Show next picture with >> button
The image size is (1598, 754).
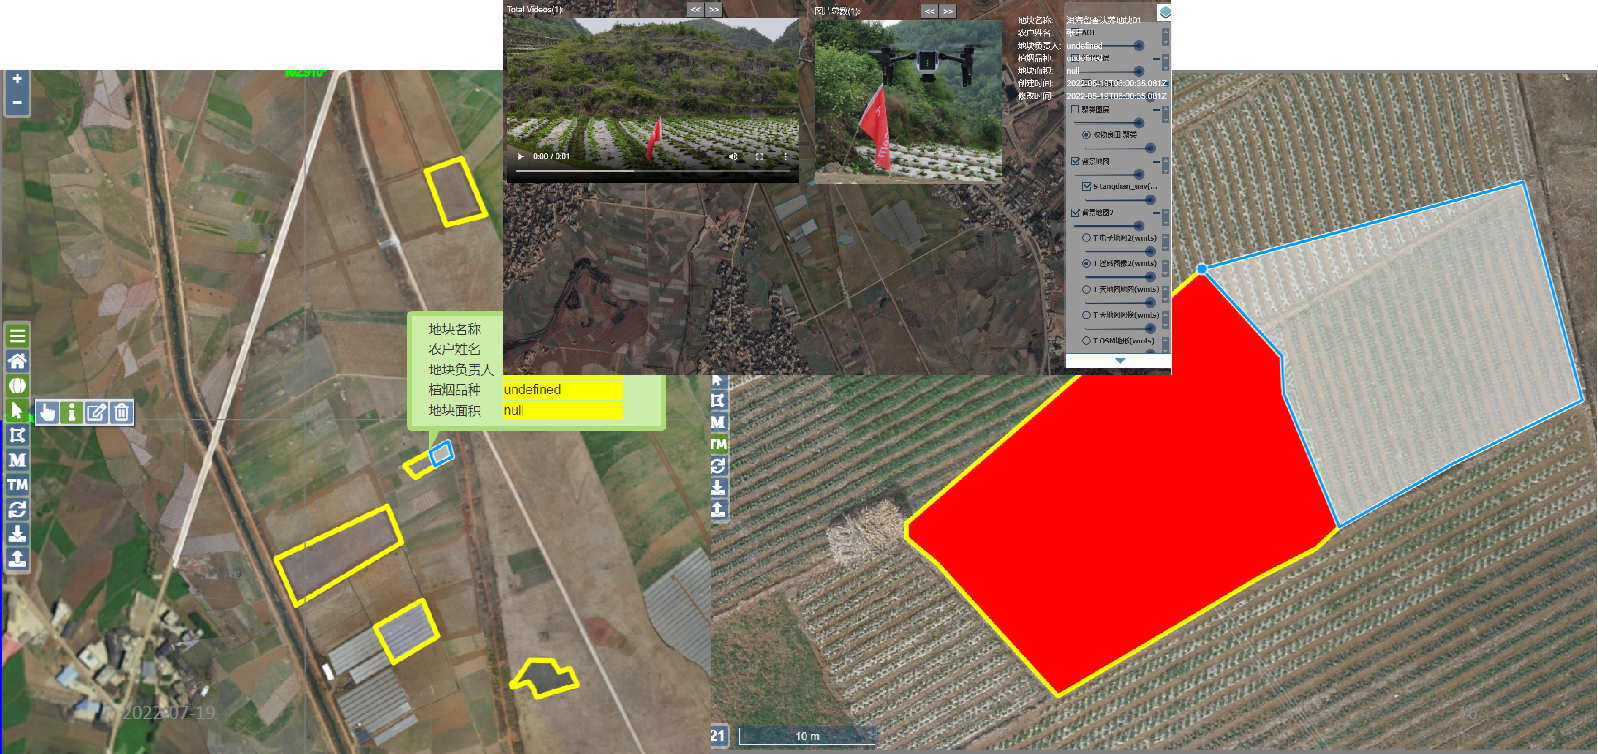click(948, 11)
